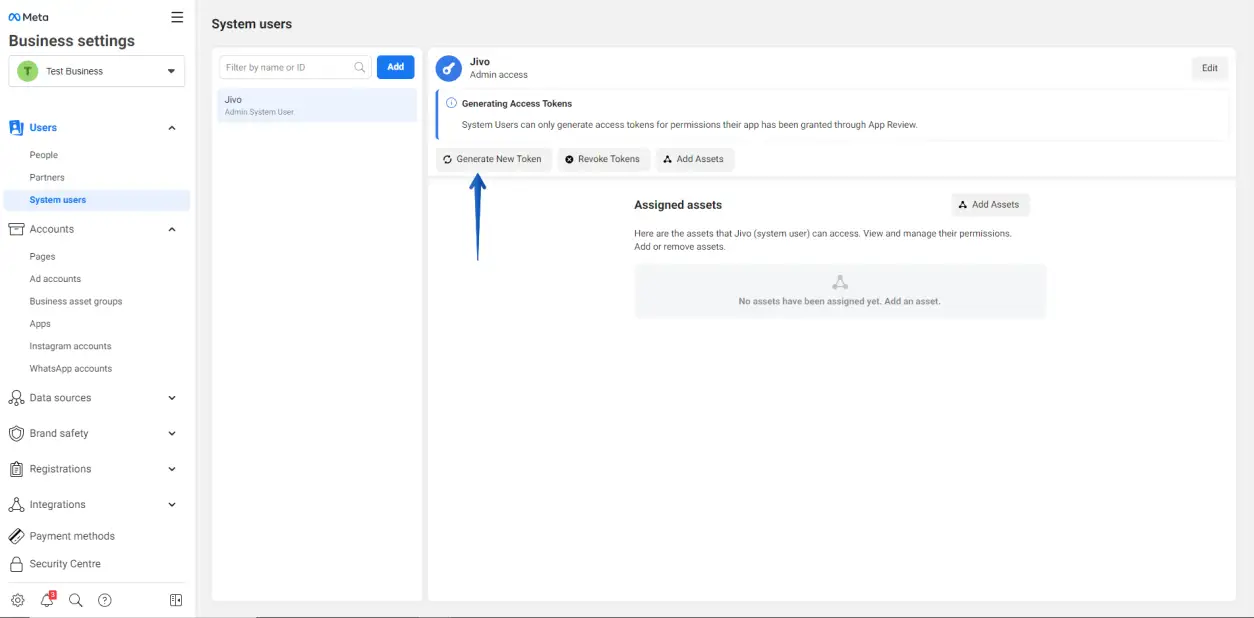Image resolution: width=1254 pixels, height=618 pixels.
Task: Click the search magnifier icon in bottom bar
Action: tap(76, 600)
